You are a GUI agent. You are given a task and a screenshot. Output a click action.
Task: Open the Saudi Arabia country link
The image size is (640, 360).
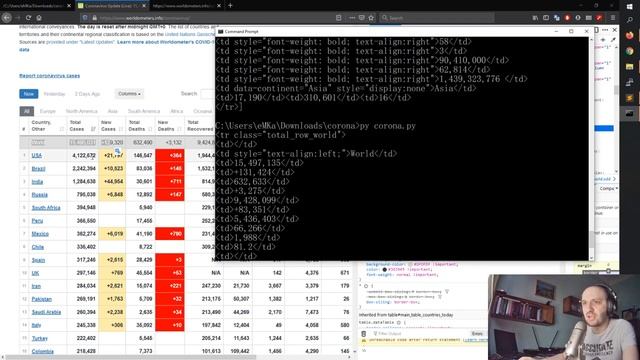[x=46, y=312]
